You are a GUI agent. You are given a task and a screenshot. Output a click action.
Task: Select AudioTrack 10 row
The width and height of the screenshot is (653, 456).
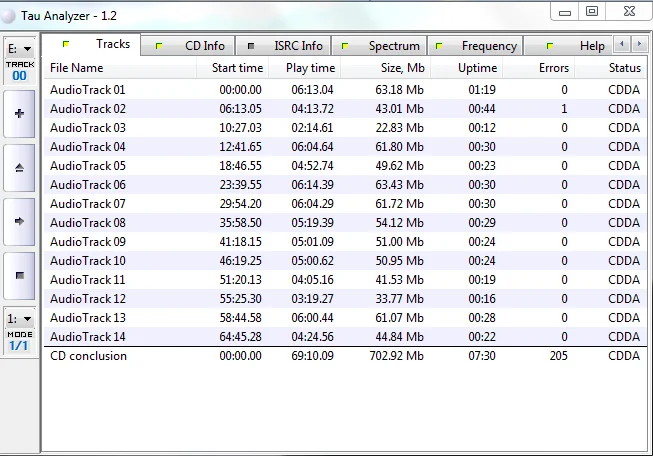tap(345, 261)
